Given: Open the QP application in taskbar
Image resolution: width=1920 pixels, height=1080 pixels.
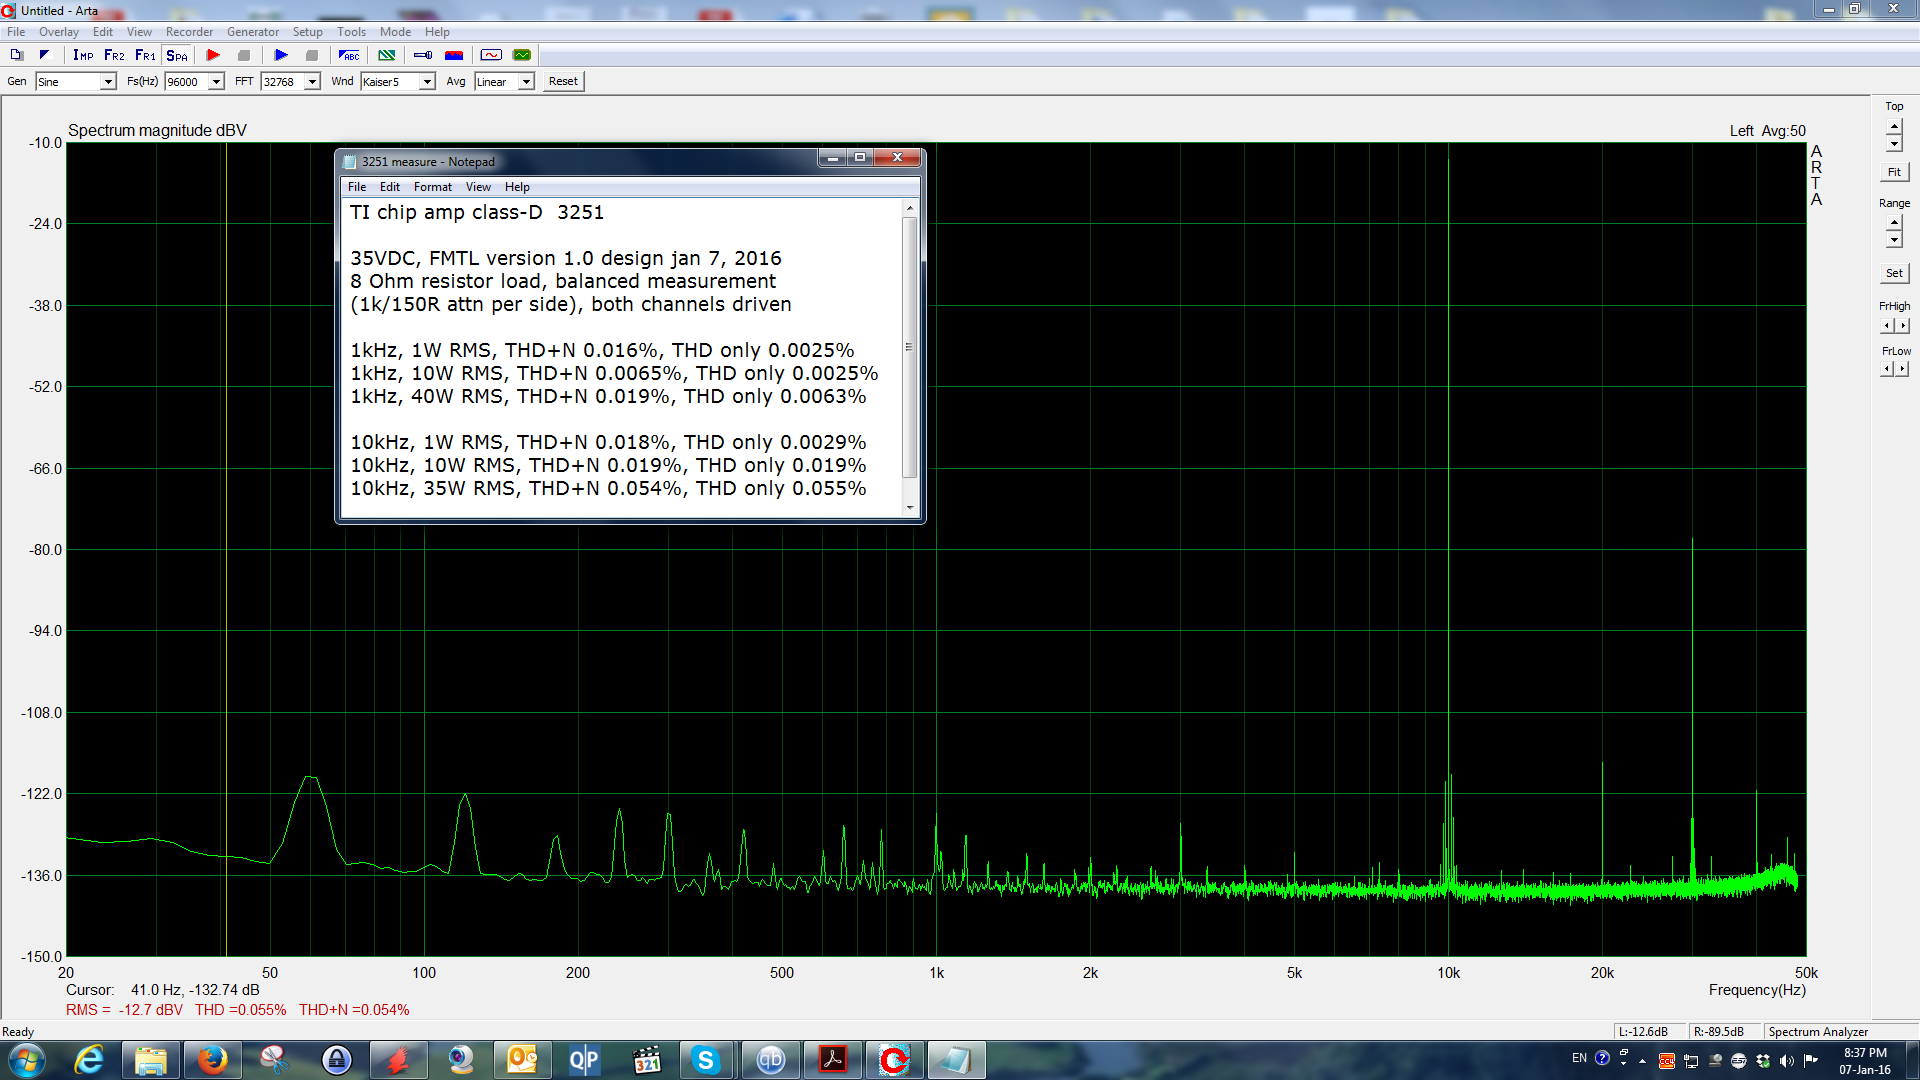Looking at the screenshot, I should [584, 1060].
